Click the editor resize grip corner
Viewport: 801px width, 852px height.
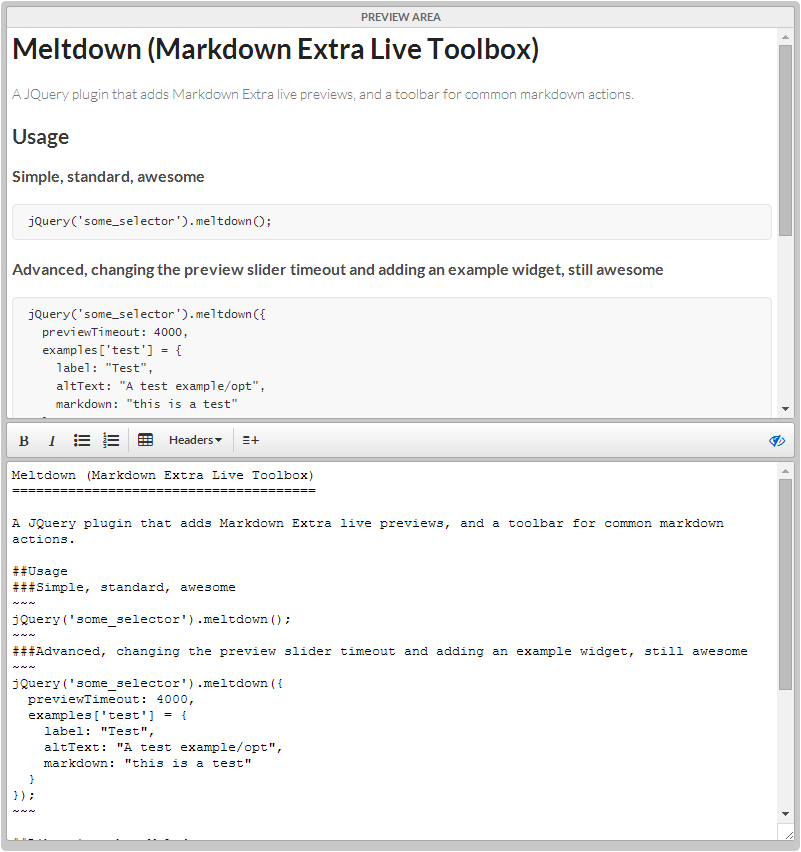click(x=789, y=834)
